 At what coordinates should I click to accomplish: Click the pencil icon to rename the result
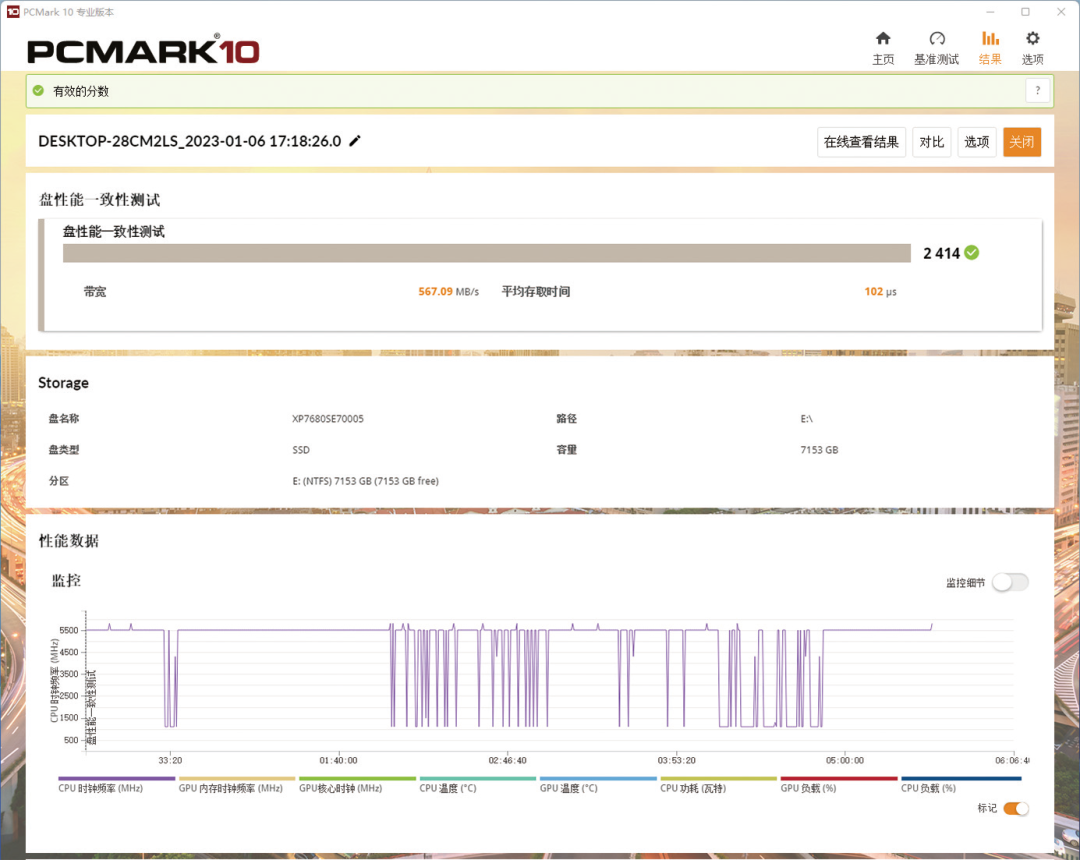(355, 142)
